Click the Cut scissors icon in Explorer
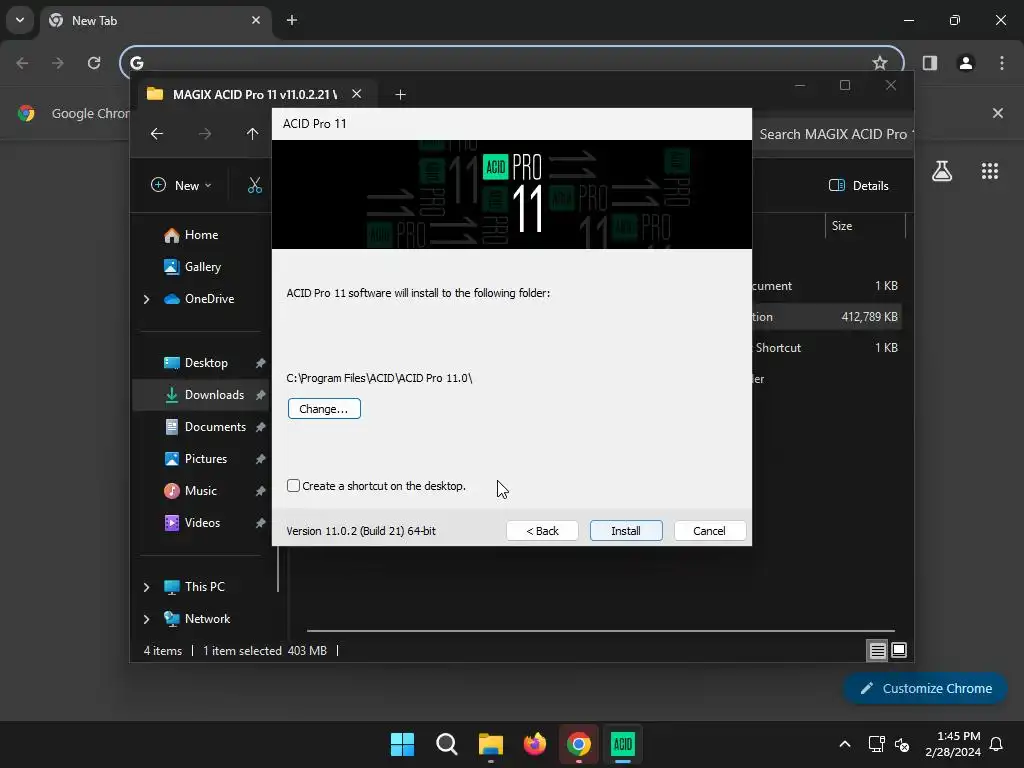 [255, 185]
